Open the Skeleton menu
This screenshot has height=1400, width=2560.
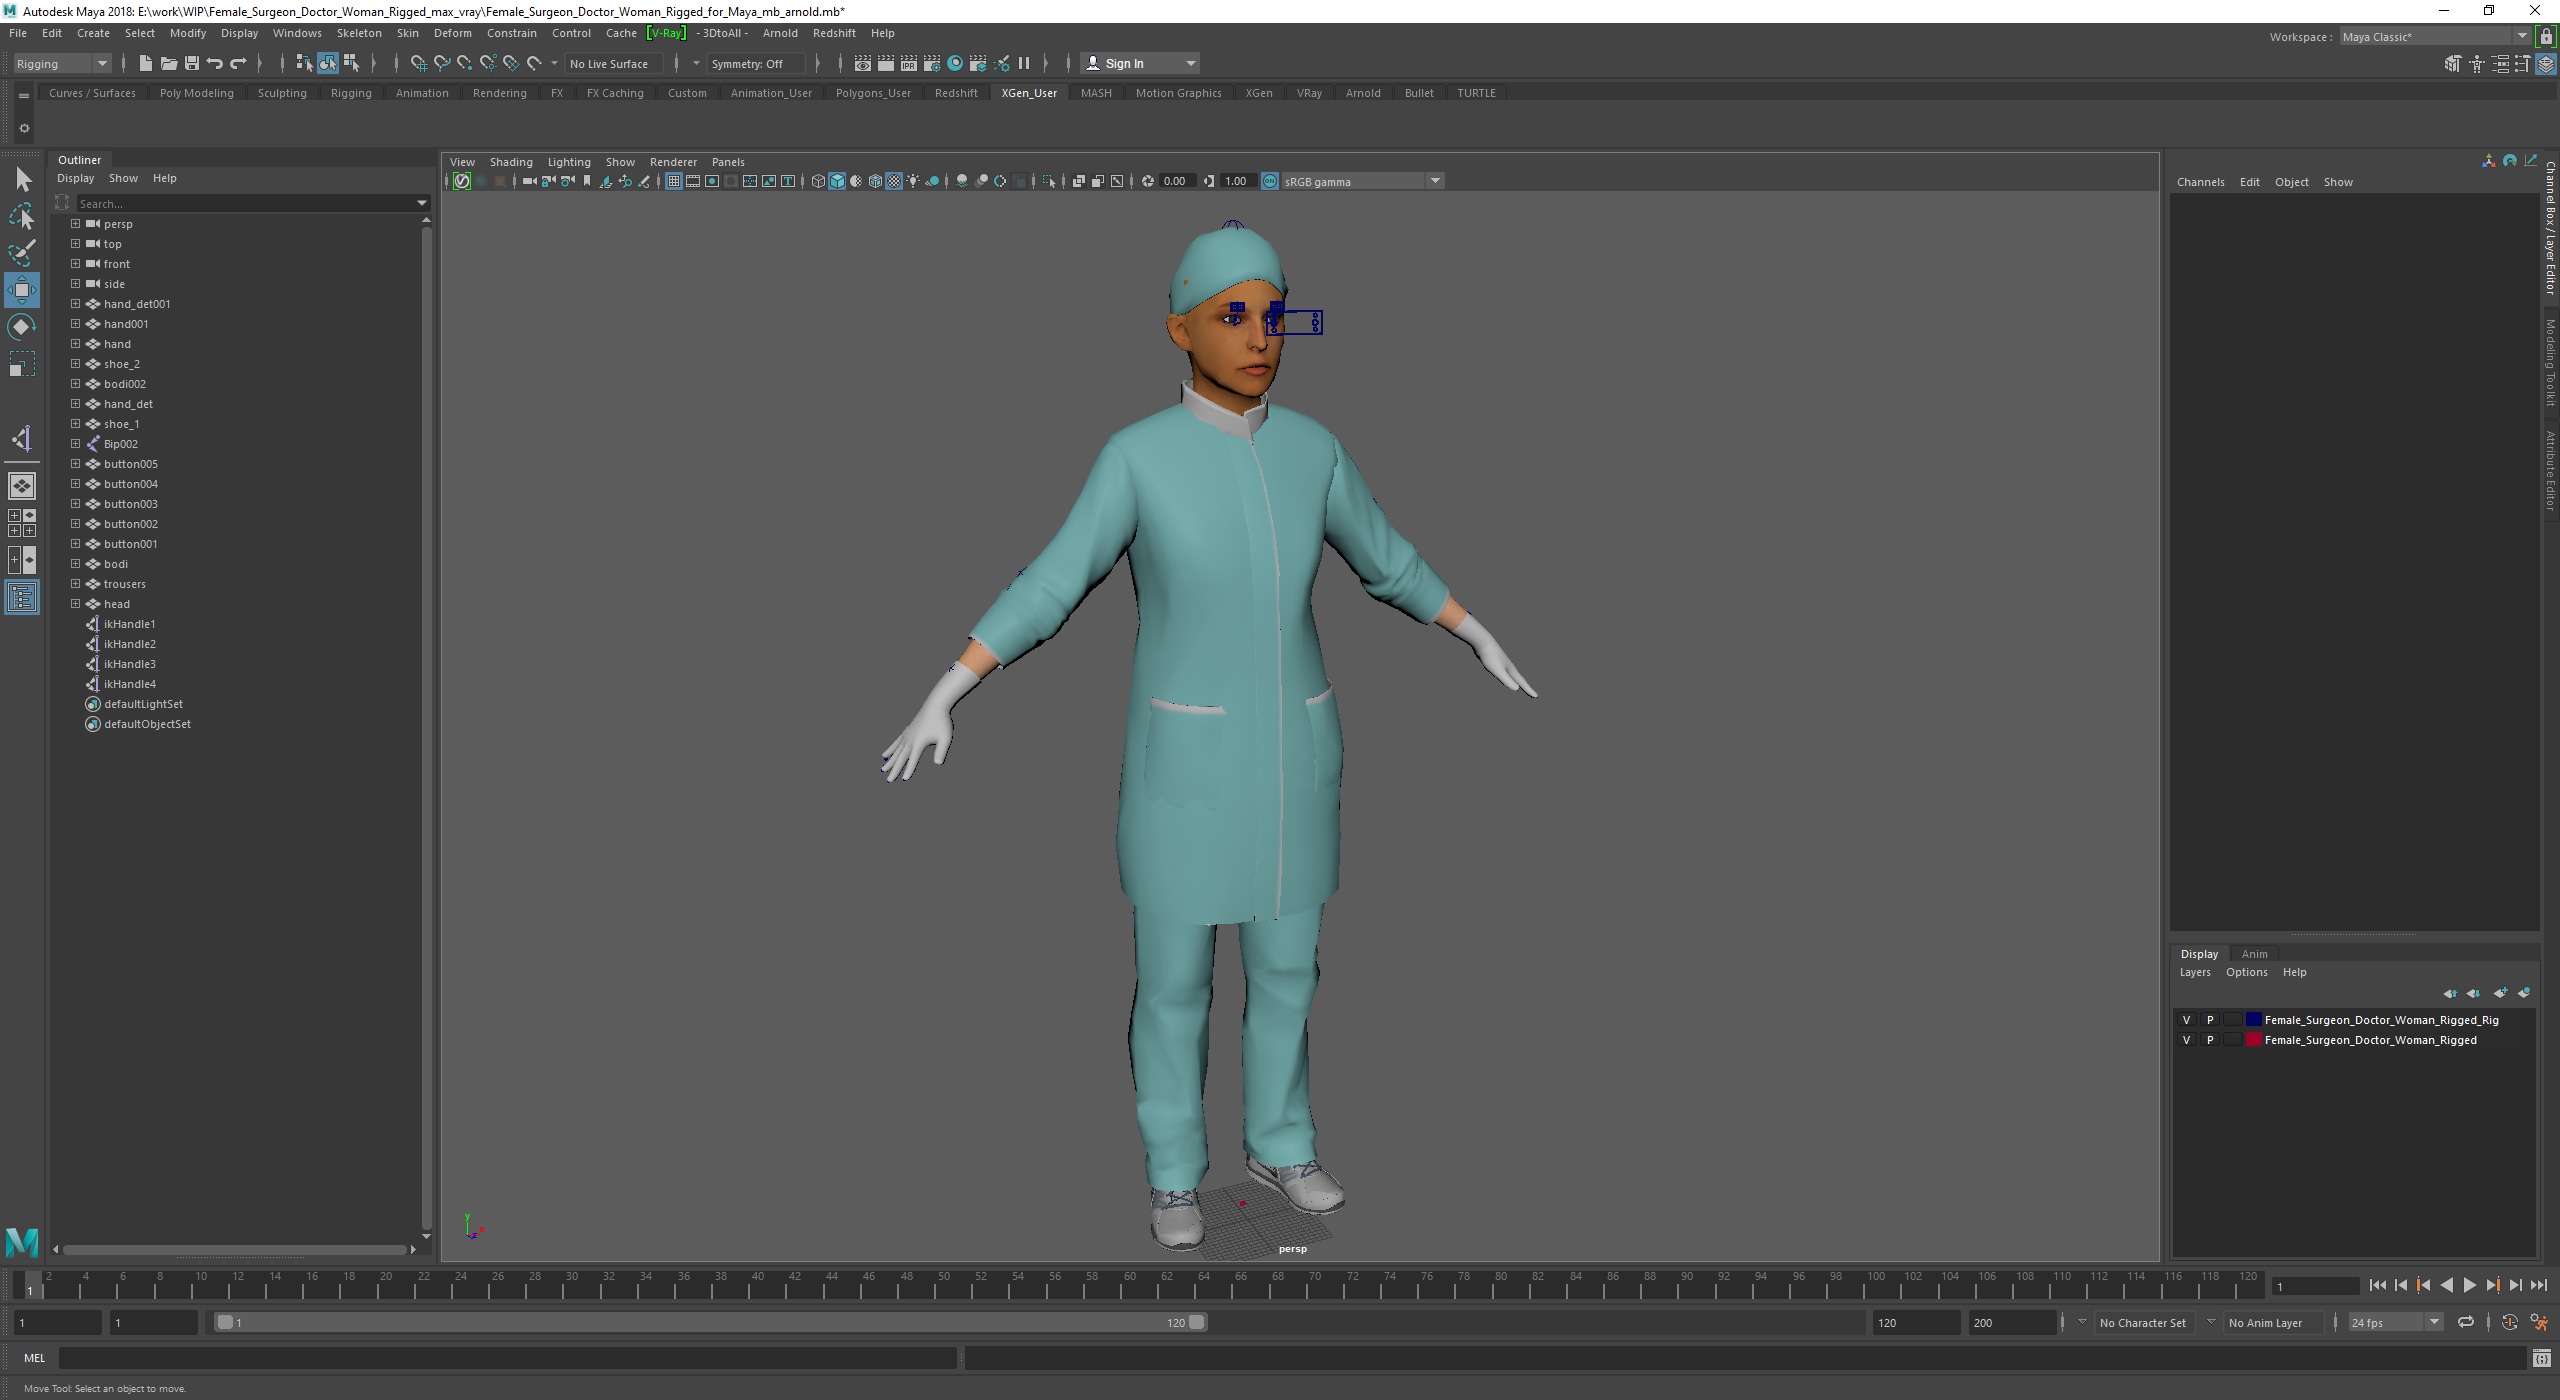coord(359,33)
